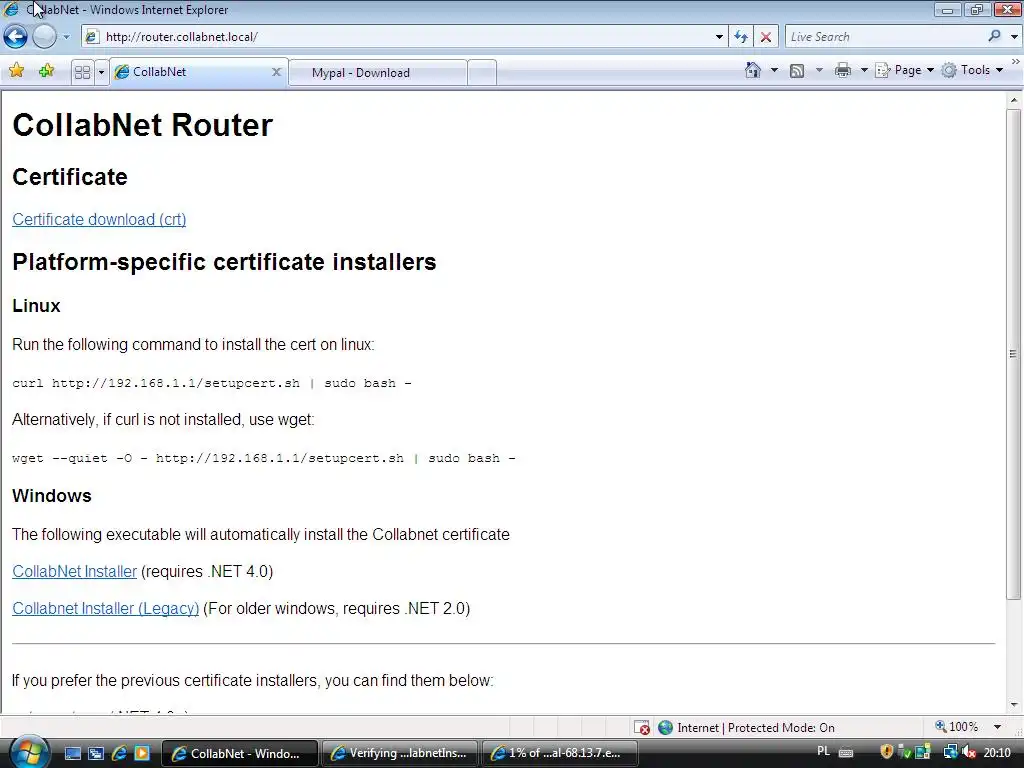
Task: Click Internet Protected Mode status text
Action: coord(756,728)
